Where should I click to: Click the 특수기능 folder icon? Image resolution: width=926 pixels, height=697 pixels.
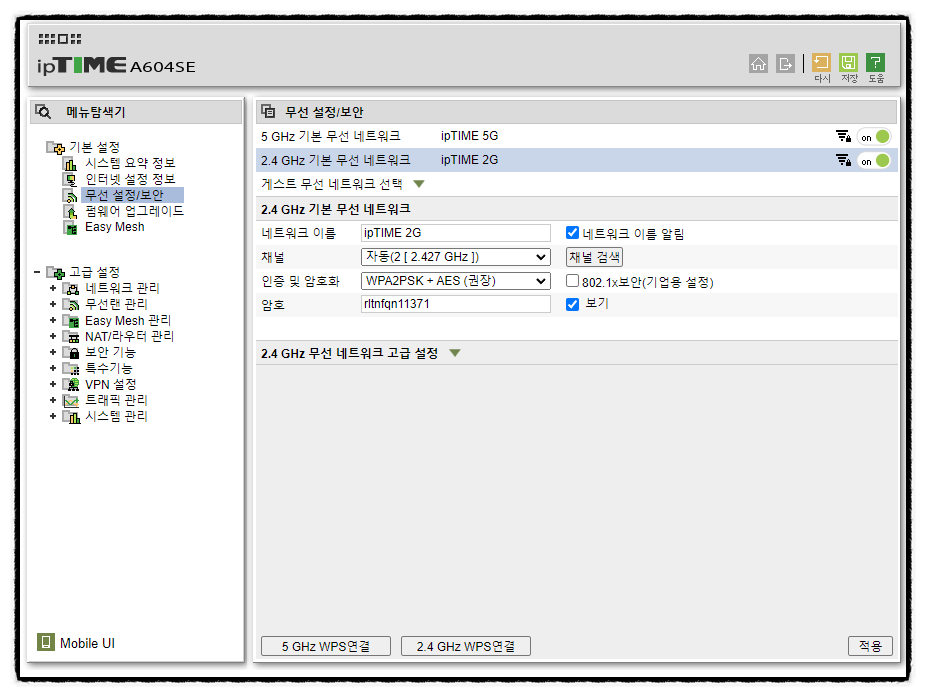click(x=71, y=369)
